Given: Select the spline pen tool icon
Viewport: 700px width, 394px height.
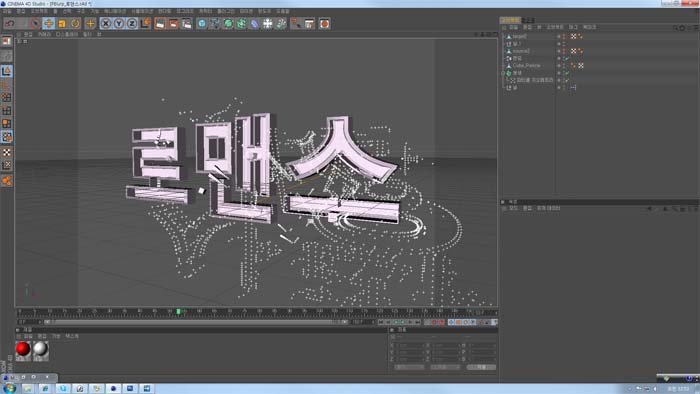Looking at the screenshot, I should click(215, 23).
